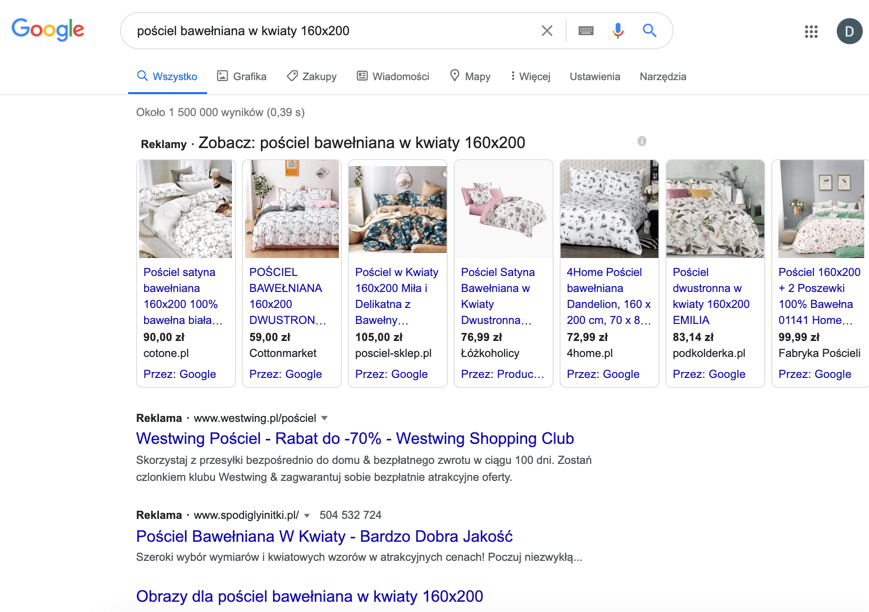
Task: Switch to the Grafika tab
Action: (242, 76)
